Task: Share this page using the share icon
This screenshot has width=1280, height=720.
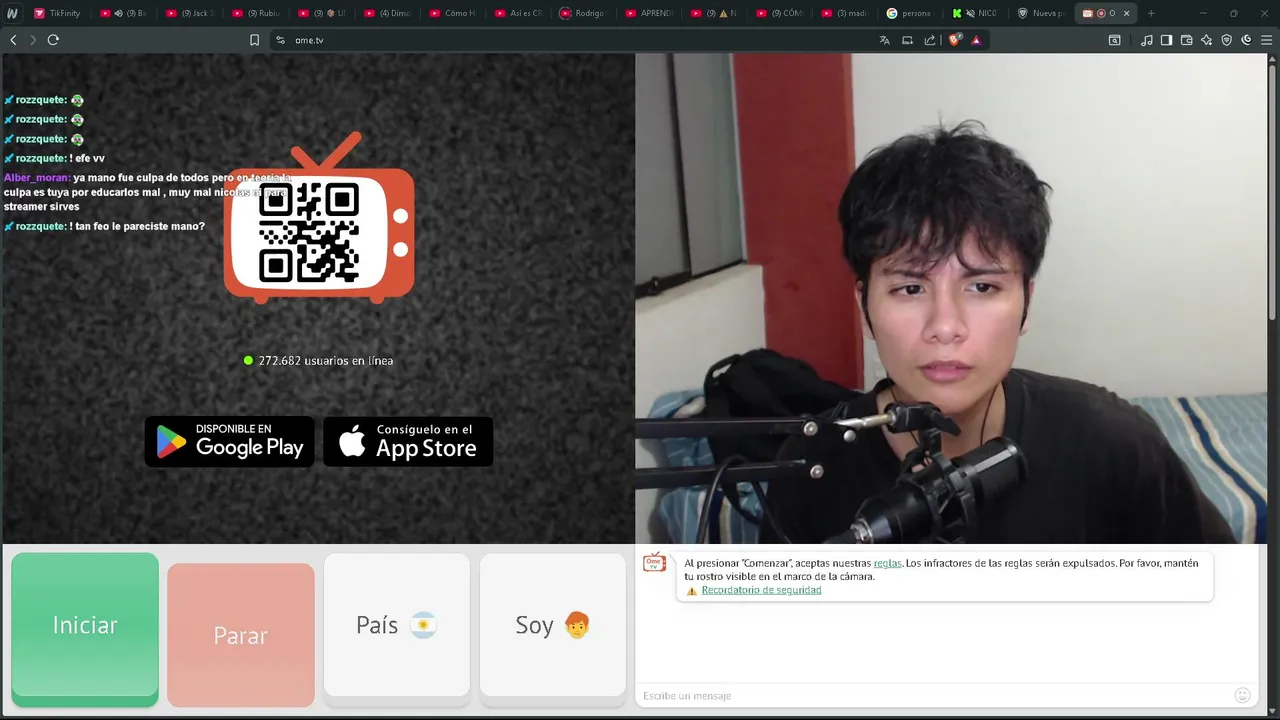Action: 930,40
